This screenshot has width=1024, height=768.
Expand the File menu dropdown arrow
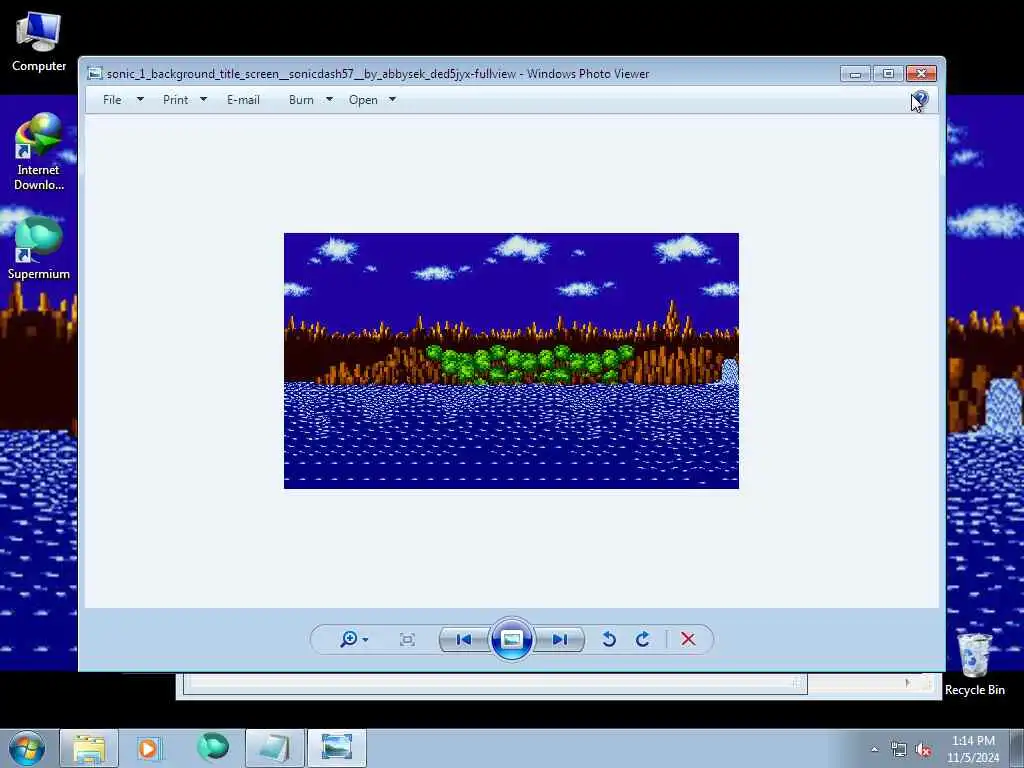tap(140, 100)
